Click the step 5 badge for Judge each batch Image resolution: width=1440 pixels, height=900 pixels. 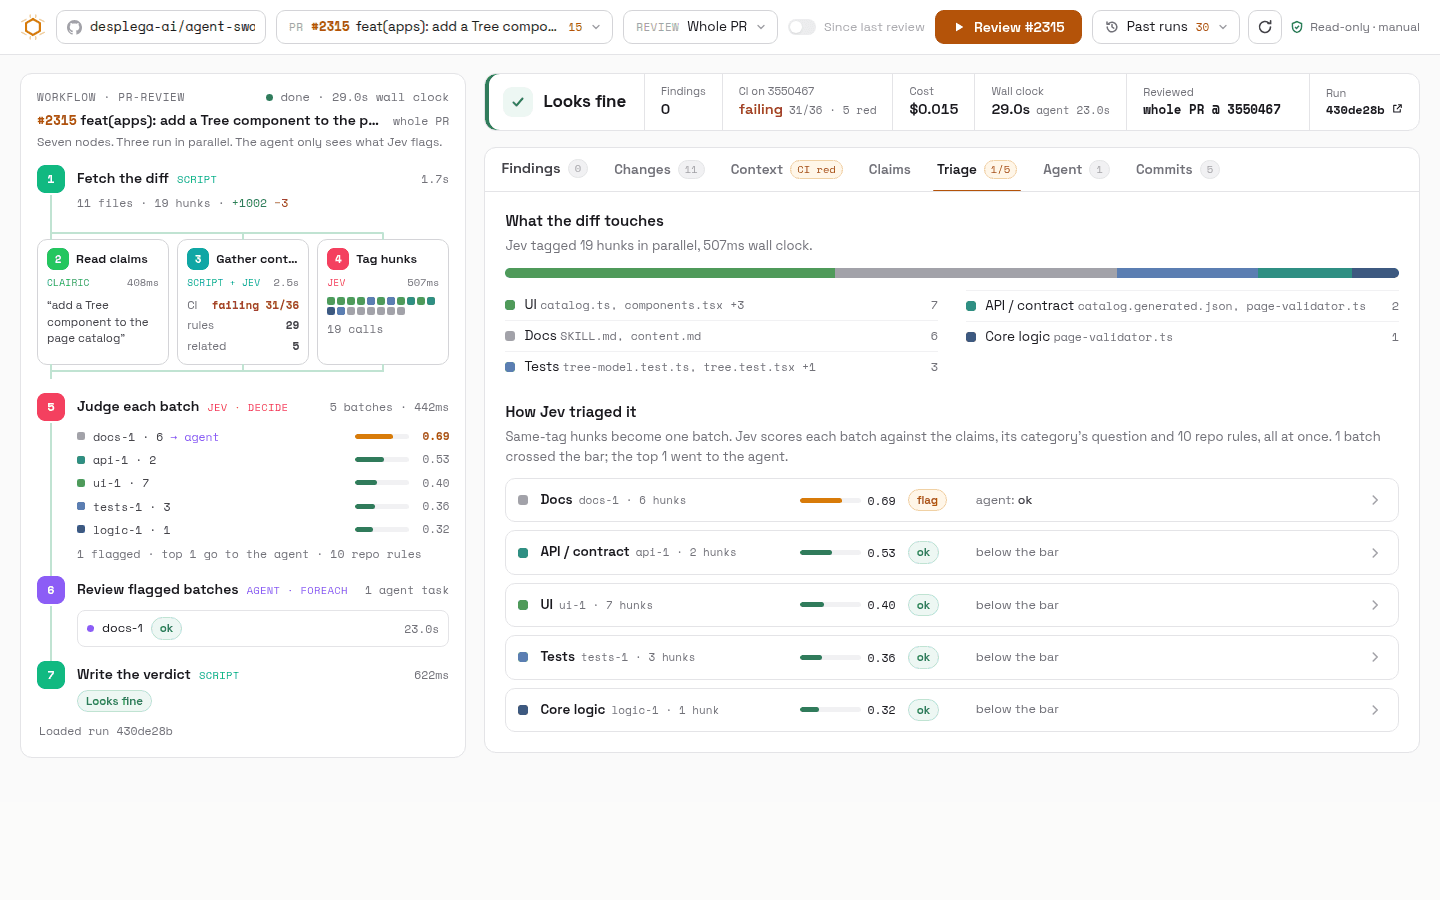tap(51, 407)
